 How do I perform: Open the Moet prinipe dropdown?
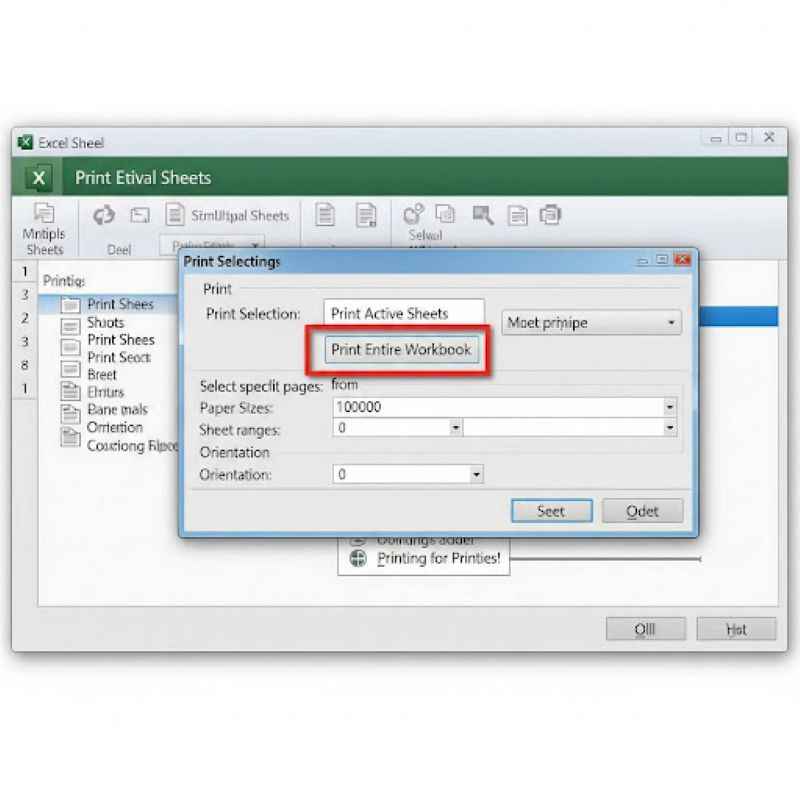pyautogui.click(x=591, y=323)
